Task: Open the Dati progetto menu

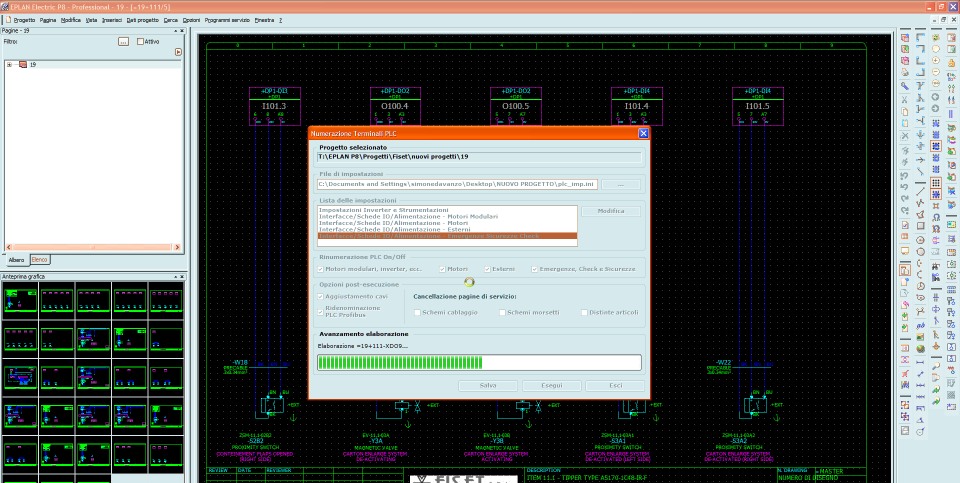Action: click(142, 20)
